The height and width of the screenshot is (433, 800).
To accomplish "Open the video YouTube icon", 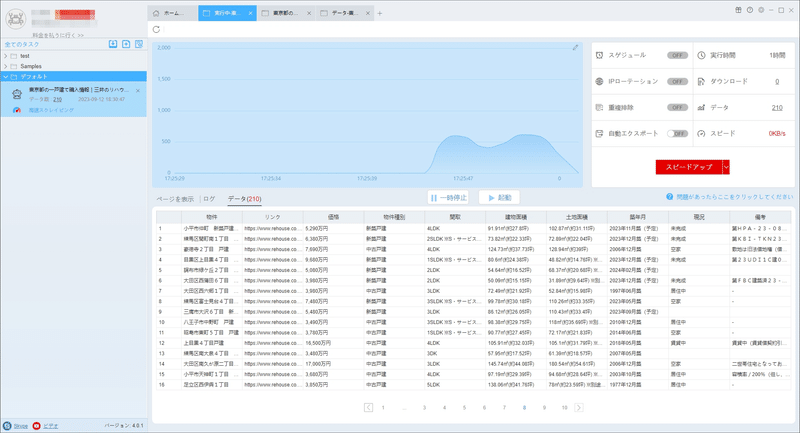I will point(36,426).
